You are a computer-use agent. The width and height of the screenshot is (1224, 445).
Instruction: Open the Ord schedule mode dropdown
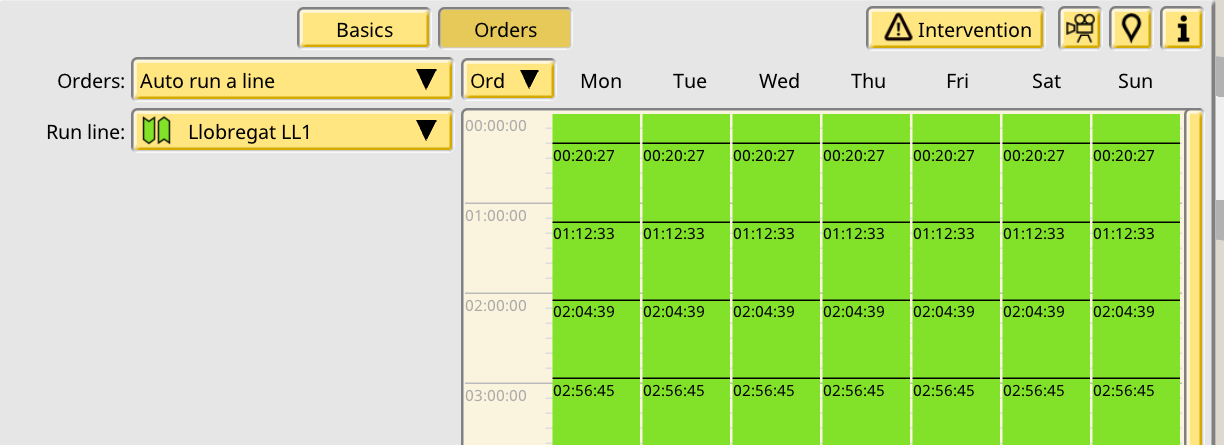(509, 80)
